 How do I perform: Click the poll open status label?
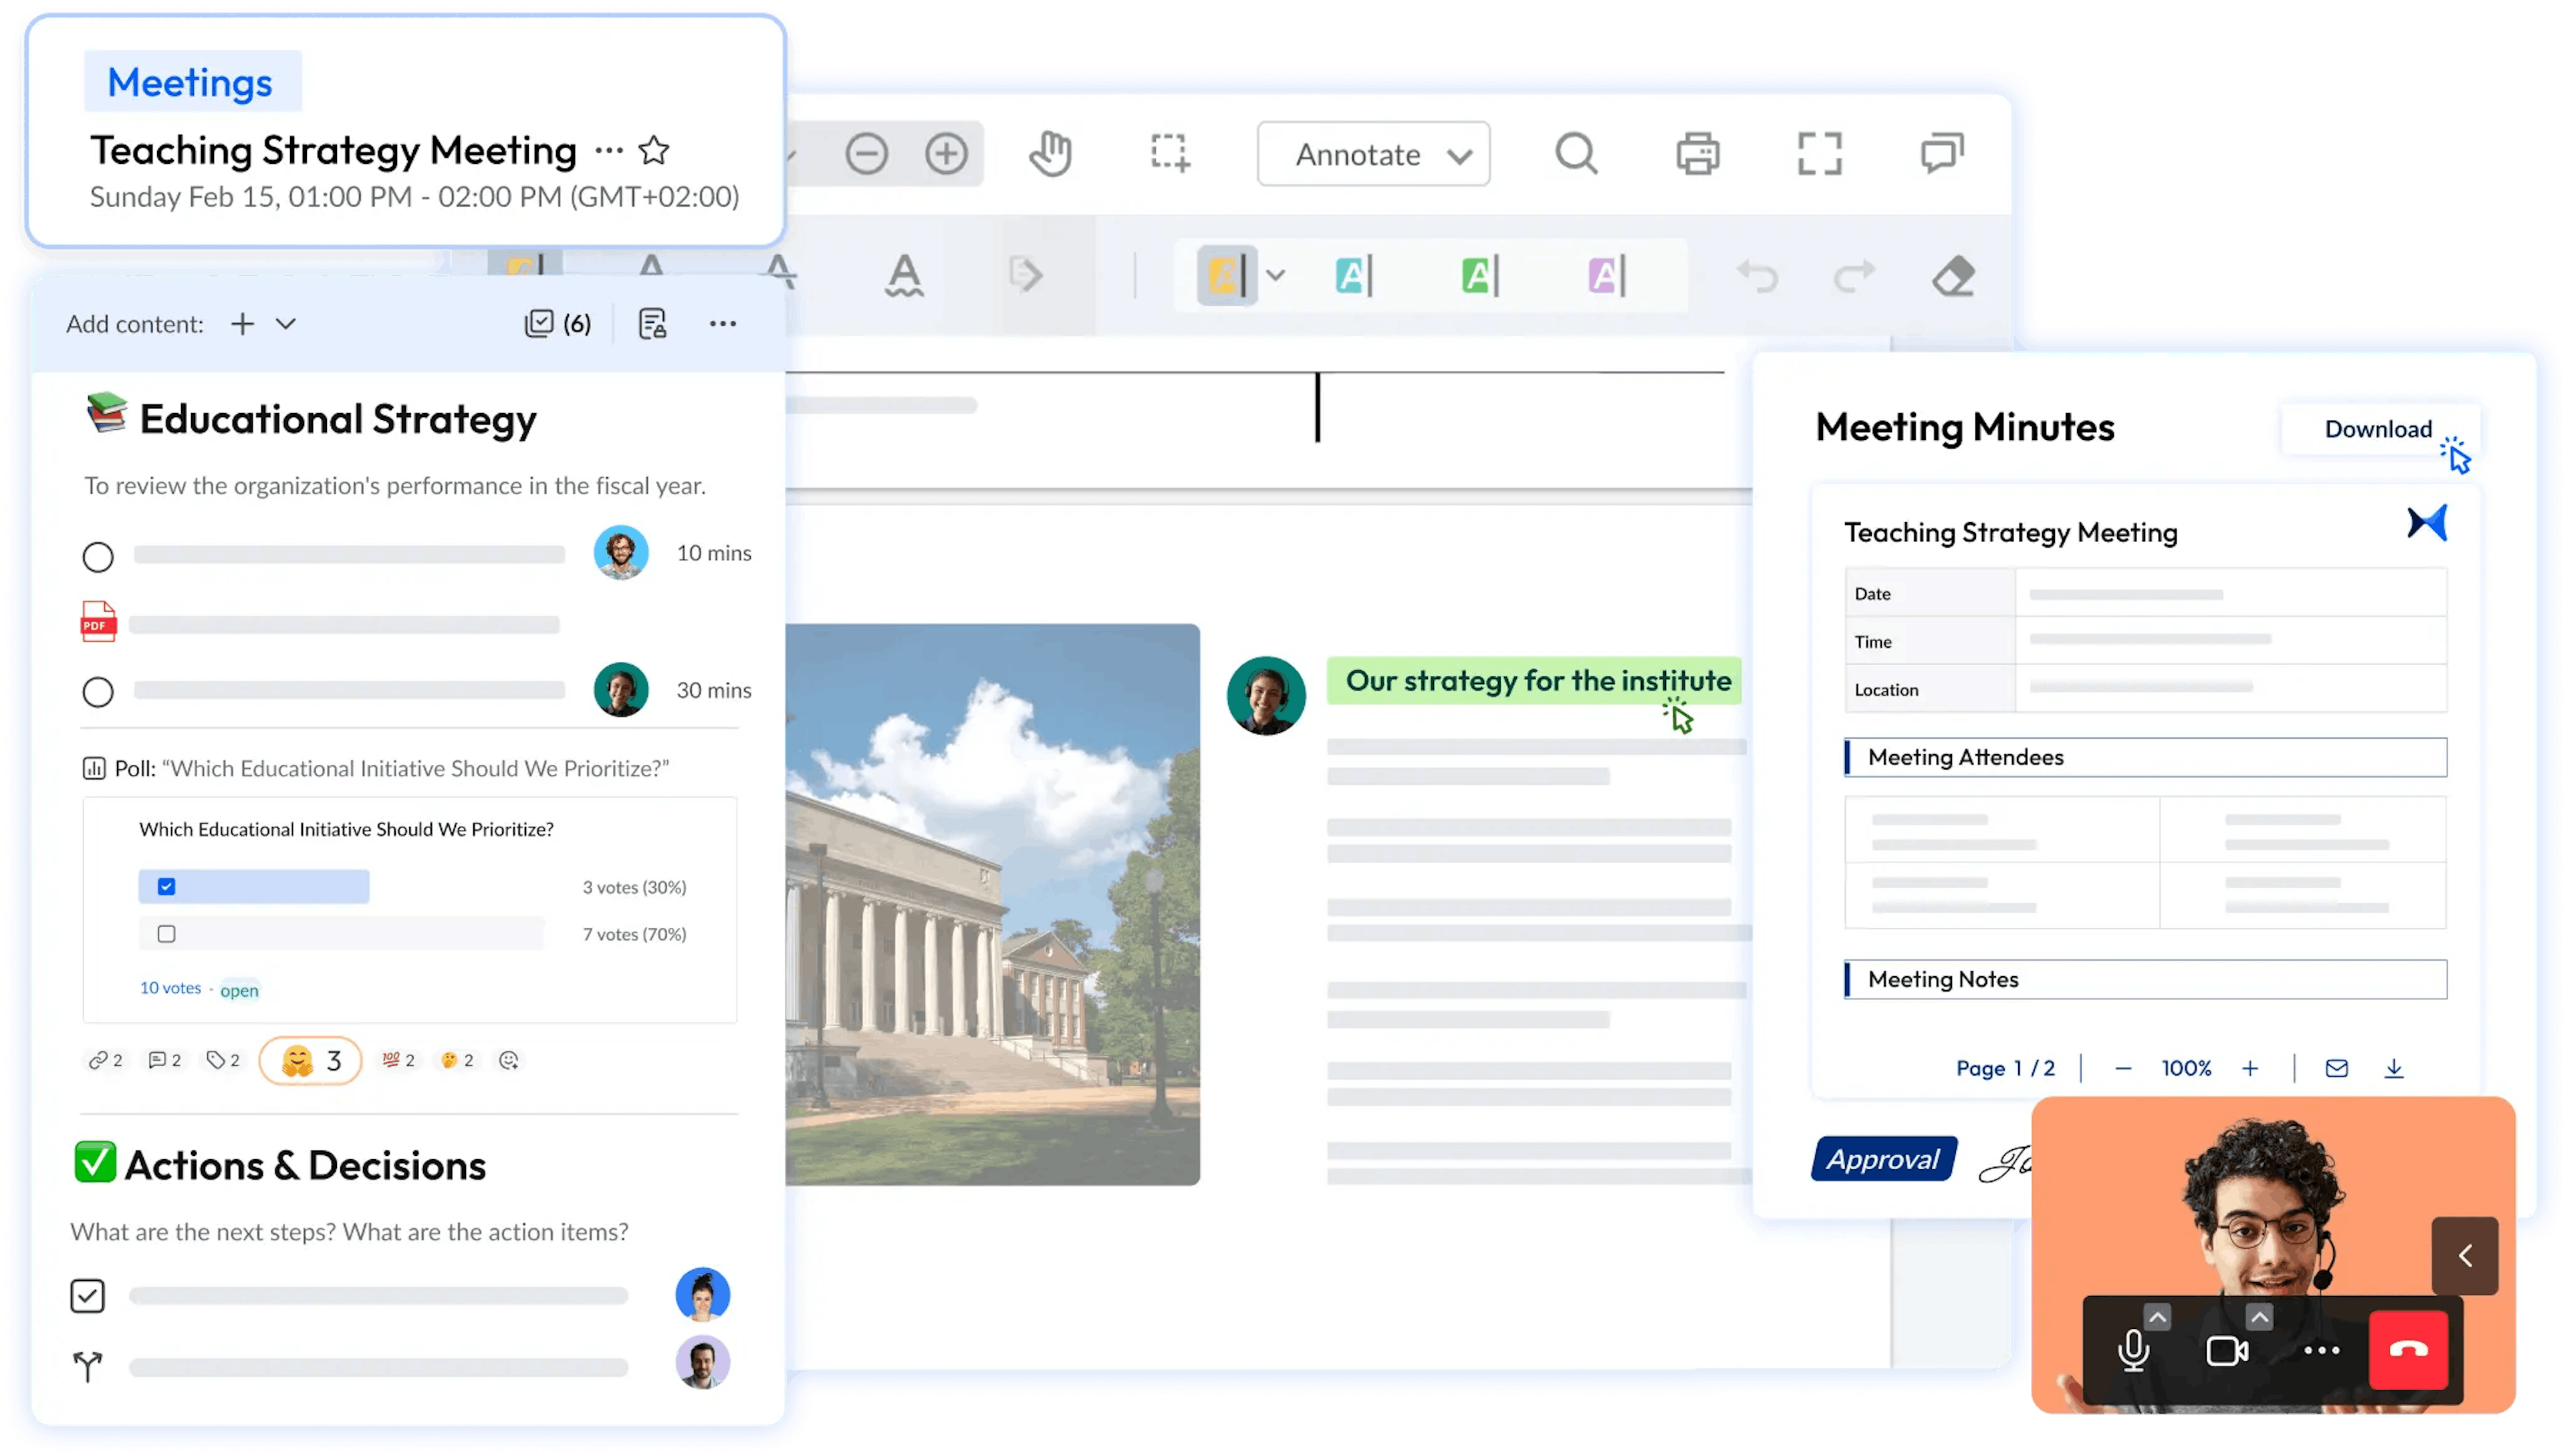(239, 990)
